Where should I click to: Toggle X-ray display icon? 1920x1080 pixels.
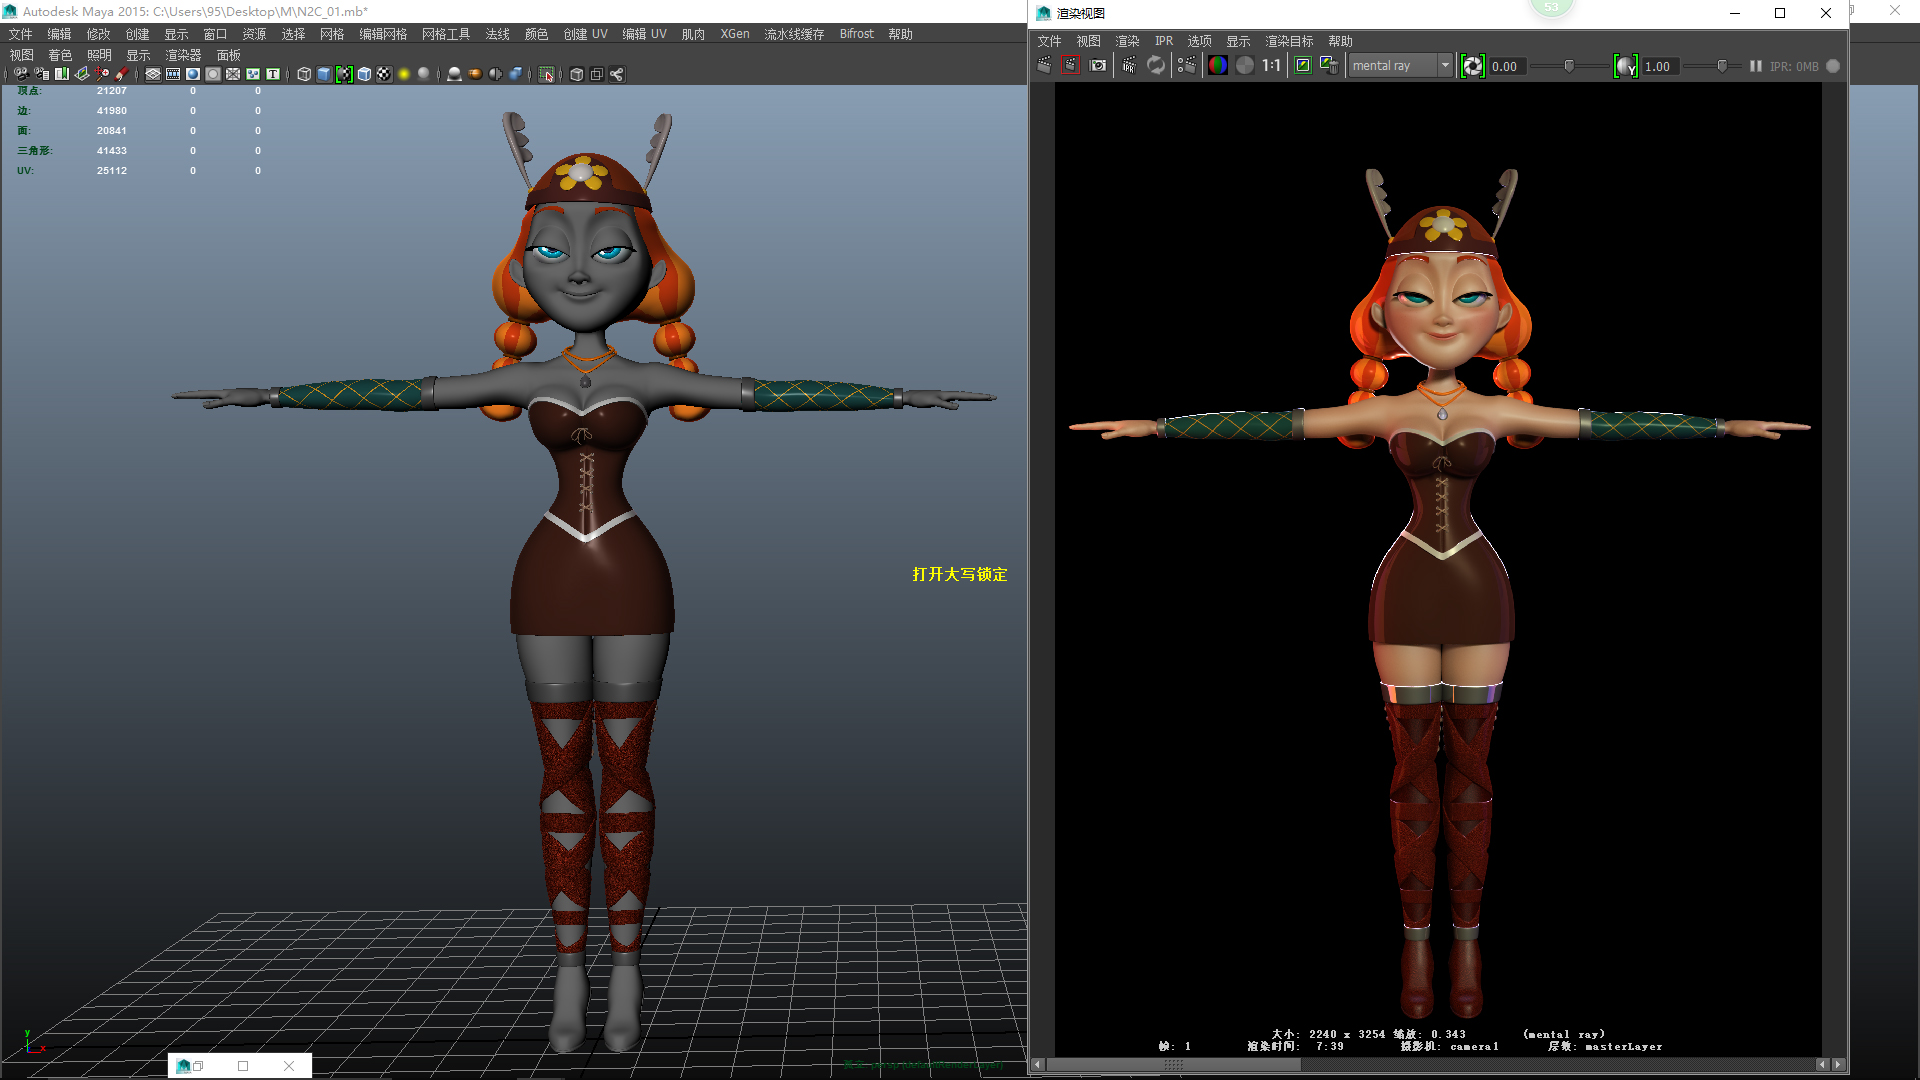point(577,74)
